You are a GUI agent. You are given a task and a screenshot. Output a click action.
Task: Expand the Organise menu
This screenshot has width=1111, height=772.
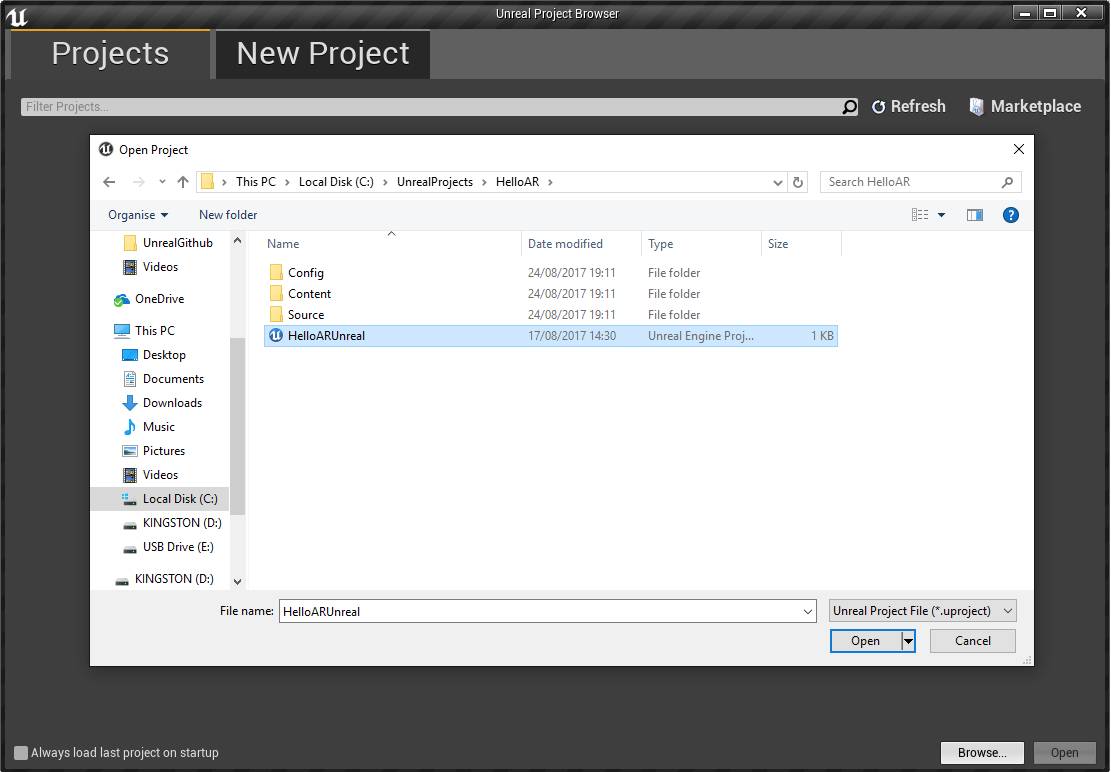138,215
